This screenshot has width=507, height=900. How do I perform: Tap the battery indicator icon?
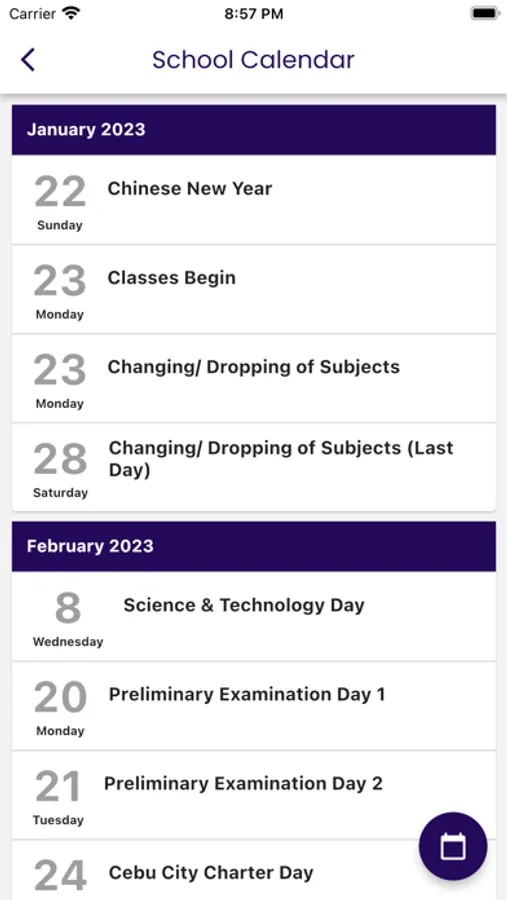[484, 13]
